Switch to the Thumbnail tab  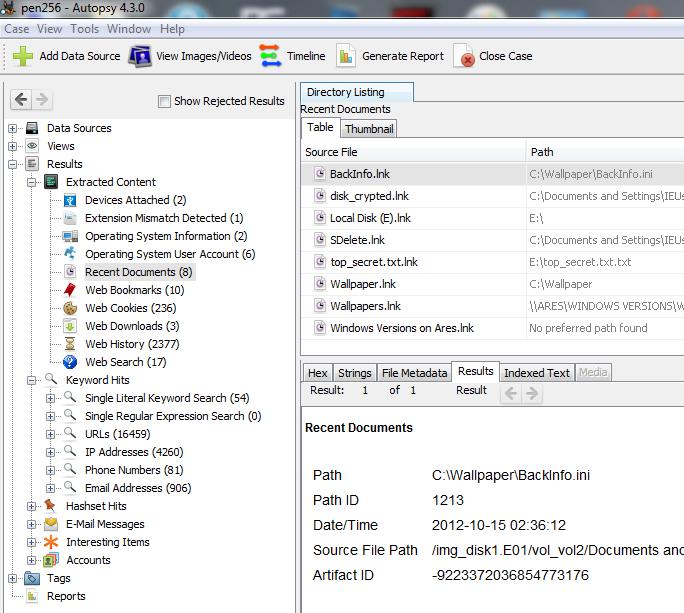(x=369, y=129)
